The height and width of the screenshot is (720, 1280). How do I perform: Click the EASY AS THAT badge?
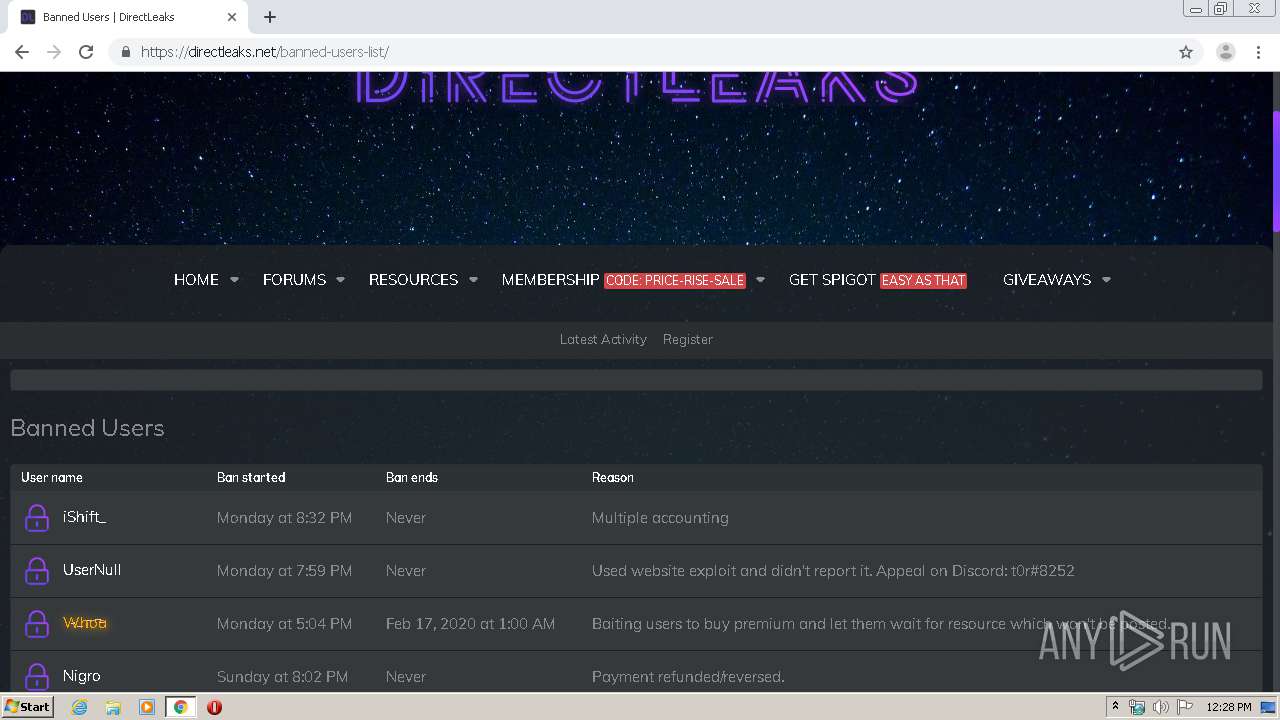tap(923, 281)
